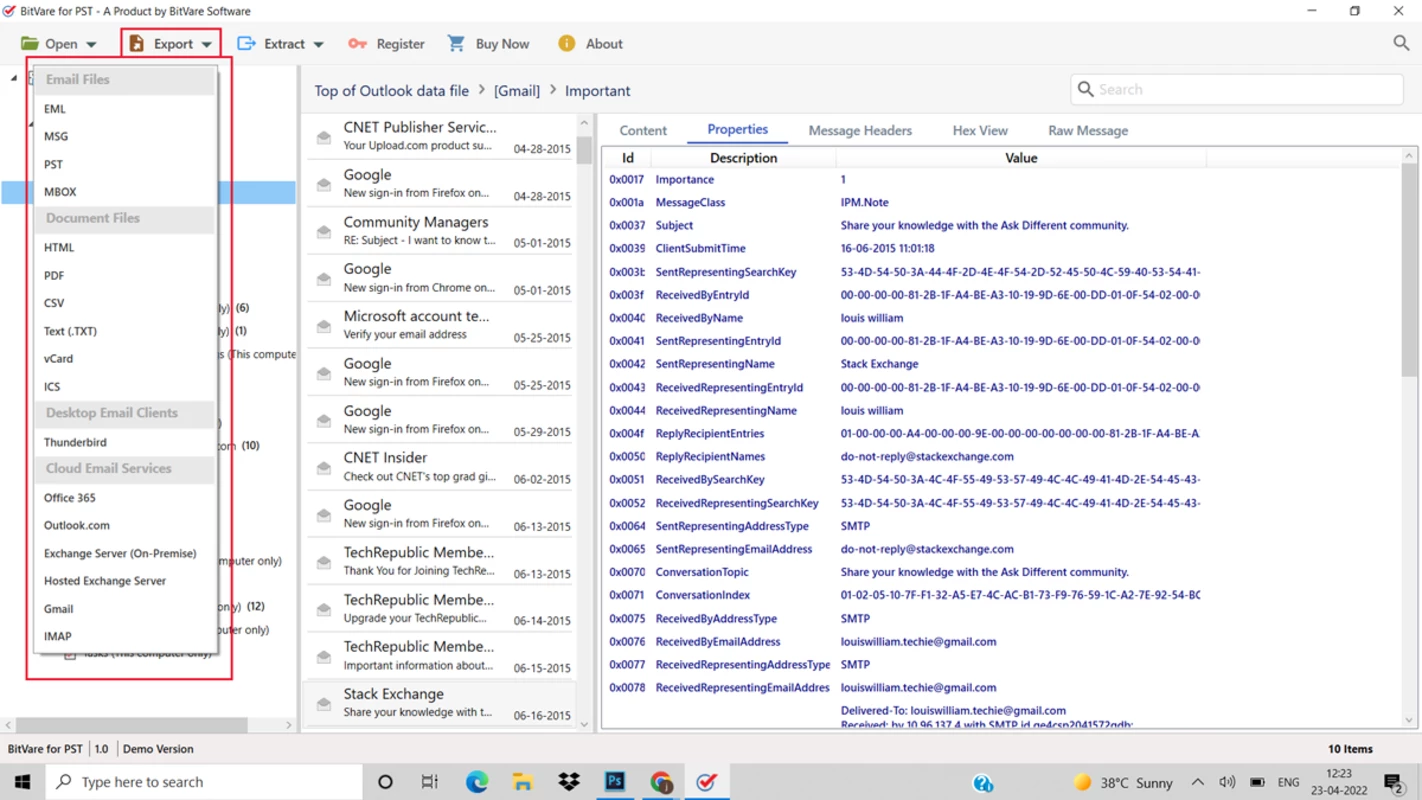Open the About info icon
This screenshot has height=800, width=1422.
click(567, 43)
